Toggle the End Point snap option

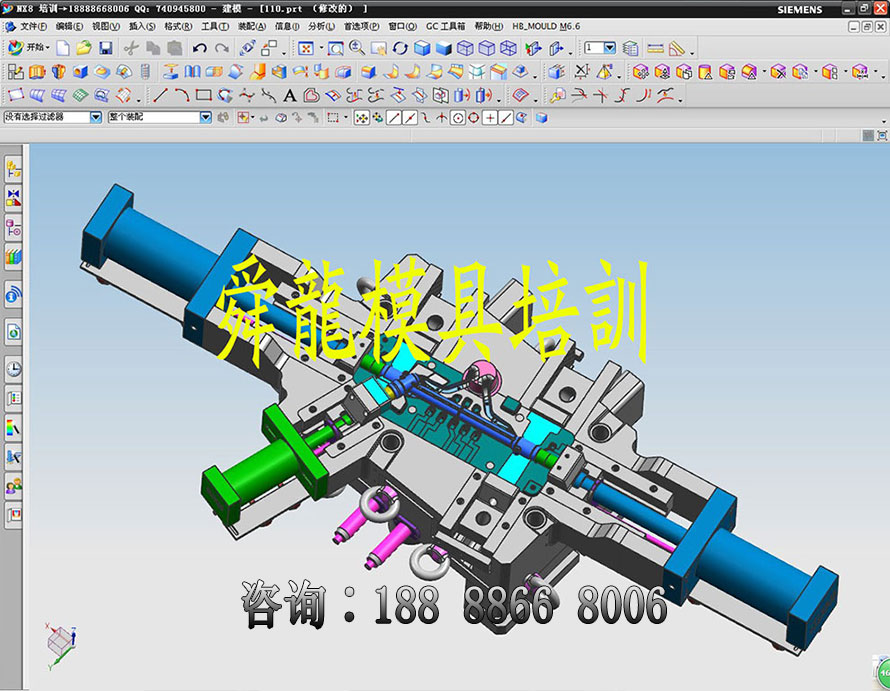pos(393,118)
